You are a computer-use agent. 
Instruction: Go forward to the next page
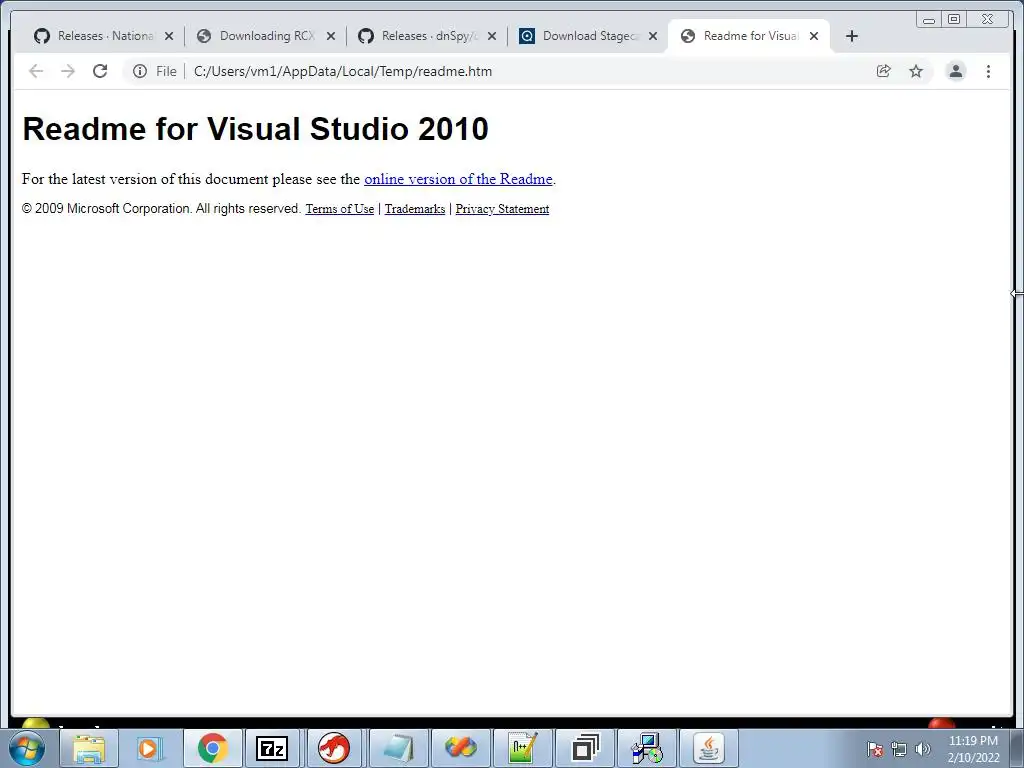coord(68,71)
